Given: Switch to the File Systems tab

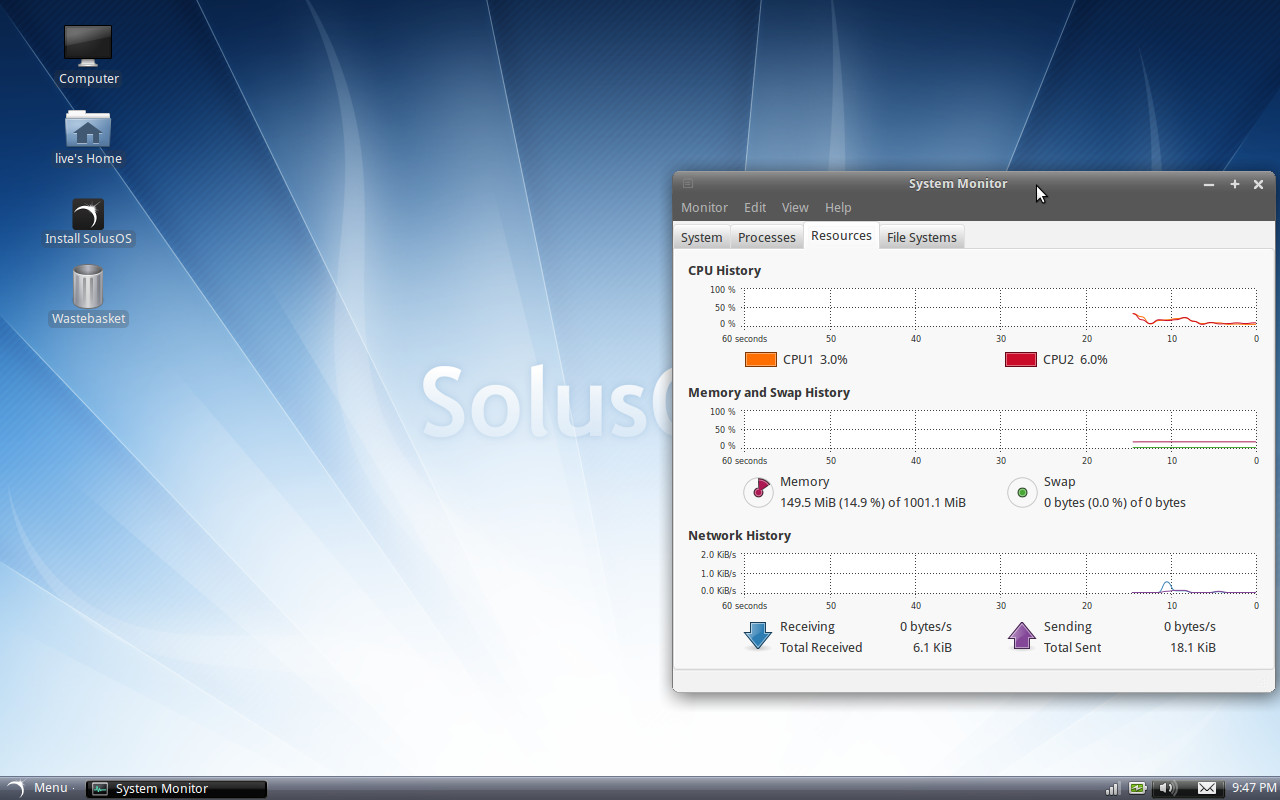Looking at the screenshot, I should tap(921, 236).
